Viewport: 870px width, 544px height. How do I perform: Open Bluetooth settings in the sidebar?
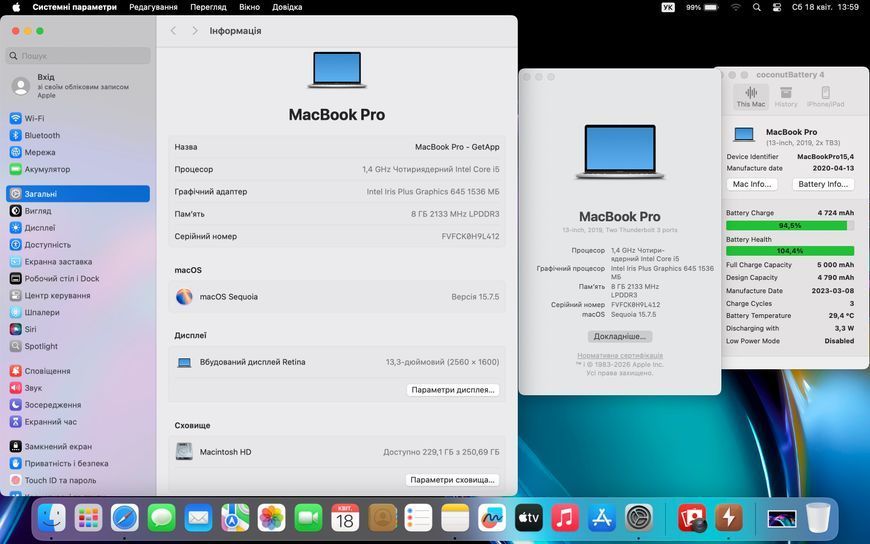[x=34, y=135]
